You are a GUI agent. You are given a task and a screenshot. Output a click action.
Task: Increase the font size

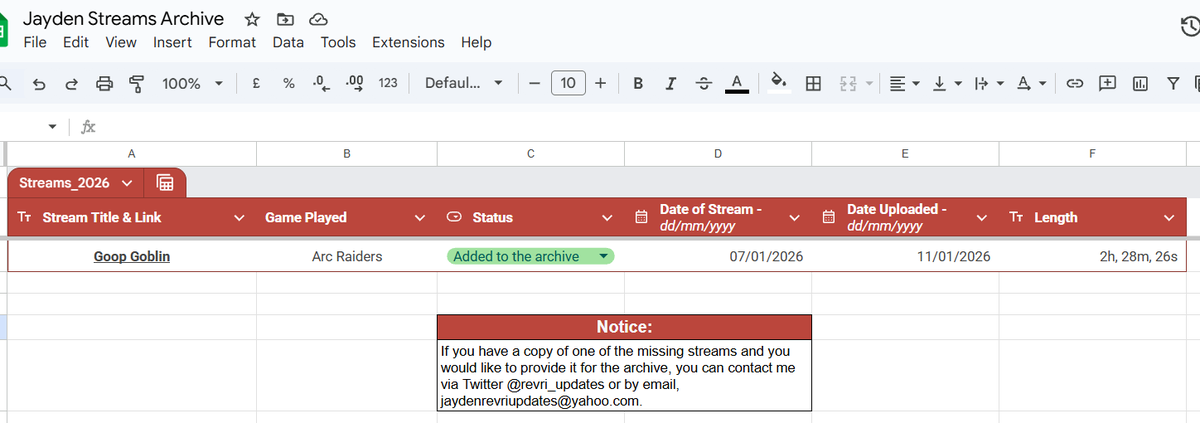click(x=600, y=84)
